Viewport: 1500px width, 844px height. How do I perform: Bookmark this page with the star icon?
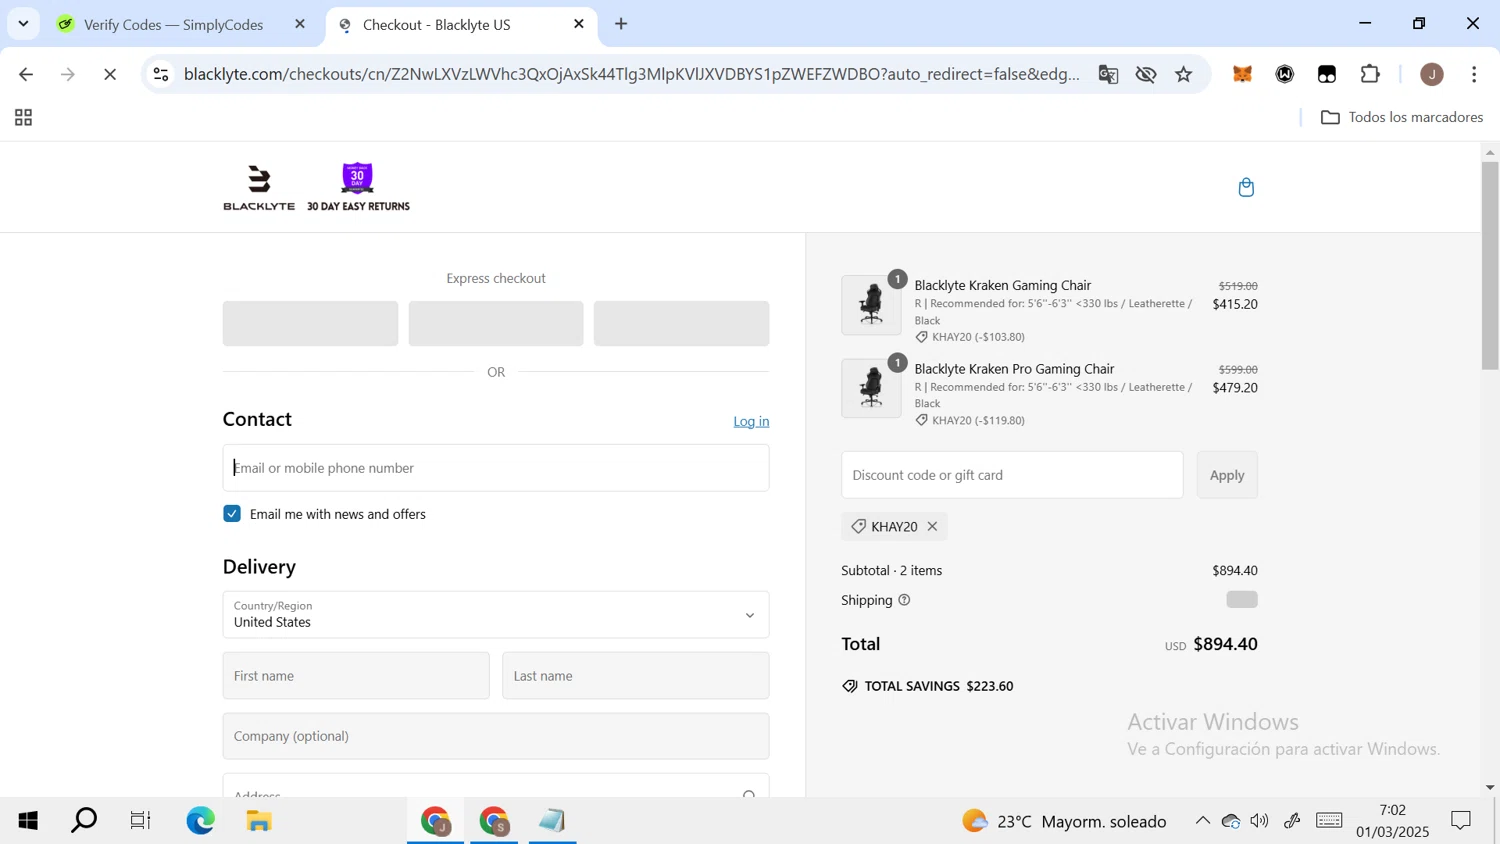point(1184,74)
